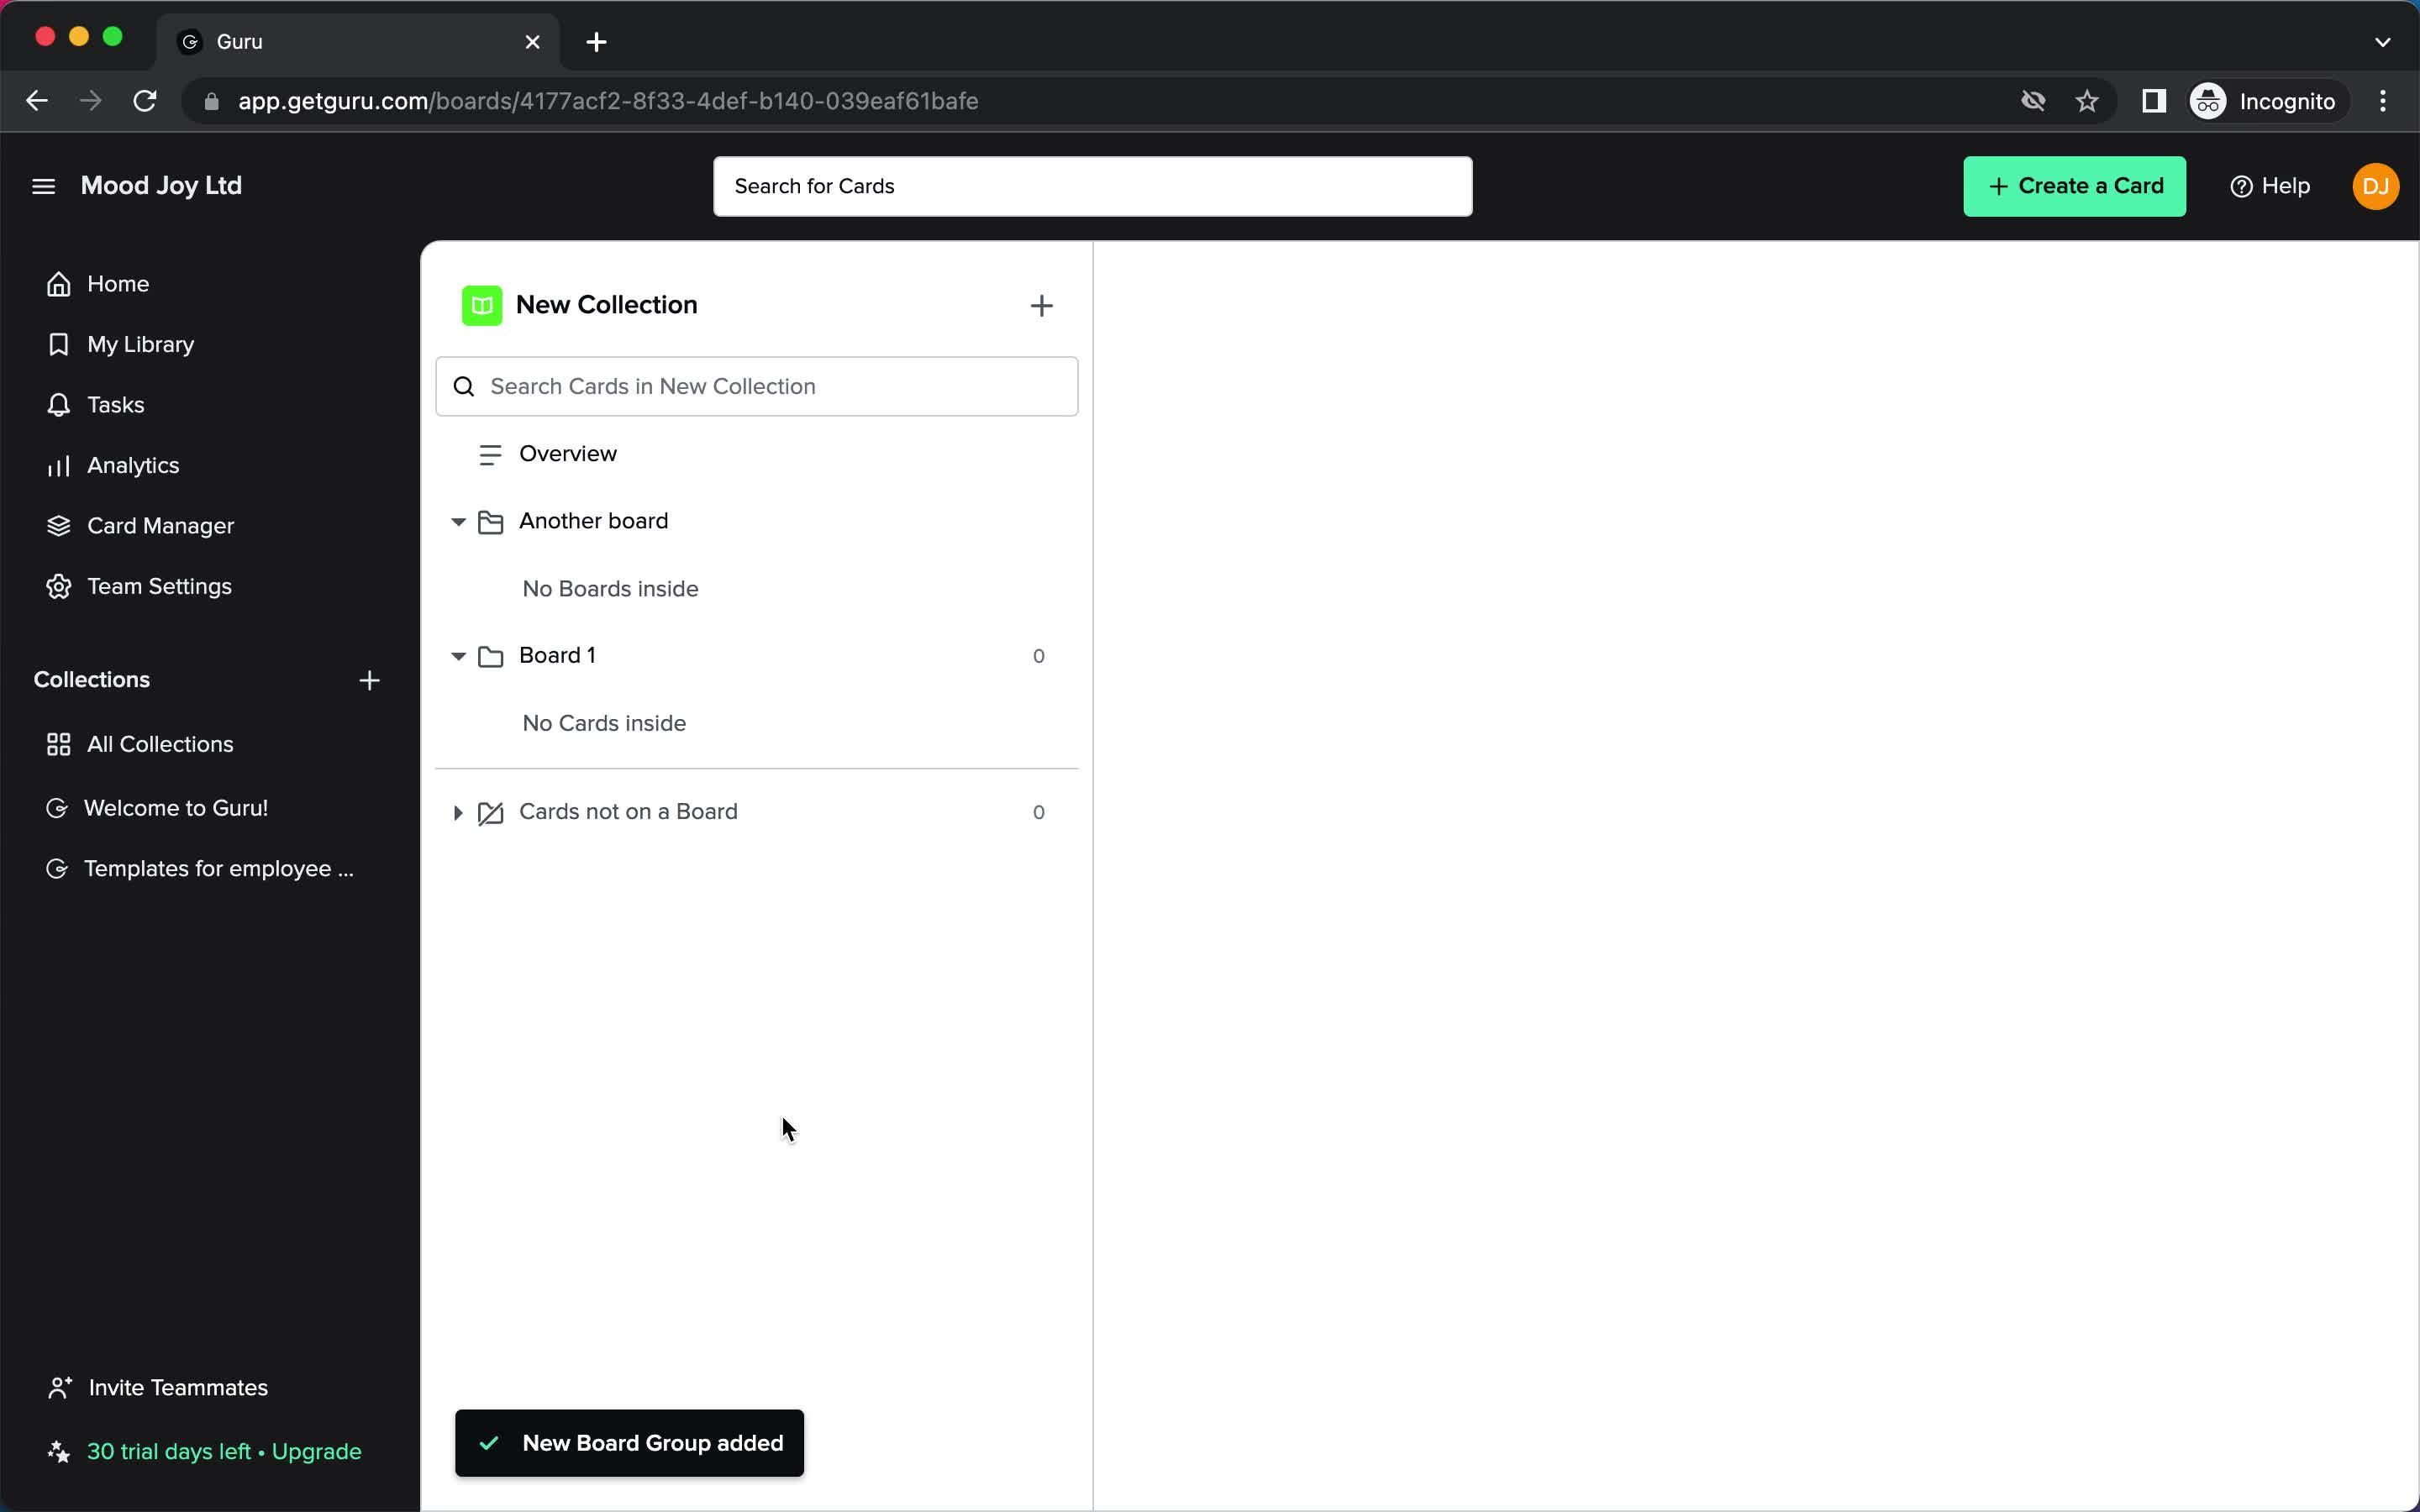Click the Home sidebar icon
2420x1512 pixels.
pyautogui.click(x=59, y=284)
